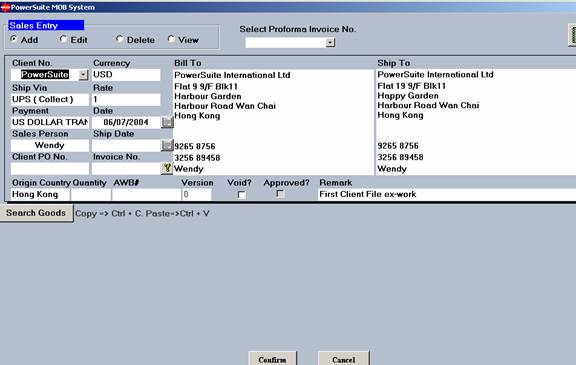Click Bill To number 3256 89458

pos(197,158)
